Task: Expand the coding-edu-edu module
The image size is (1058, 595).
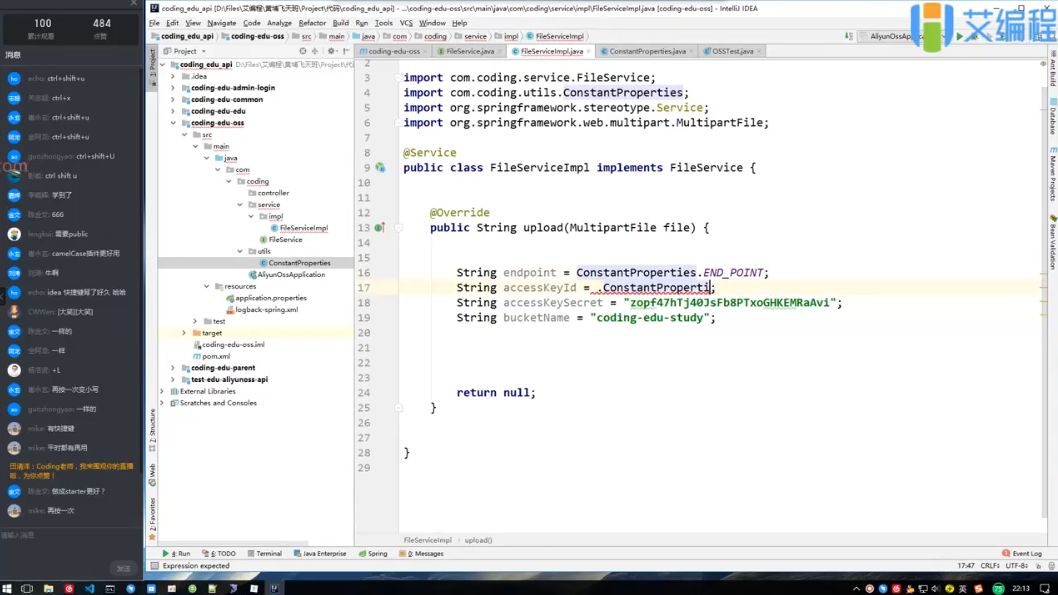Action: coord(173,111)
